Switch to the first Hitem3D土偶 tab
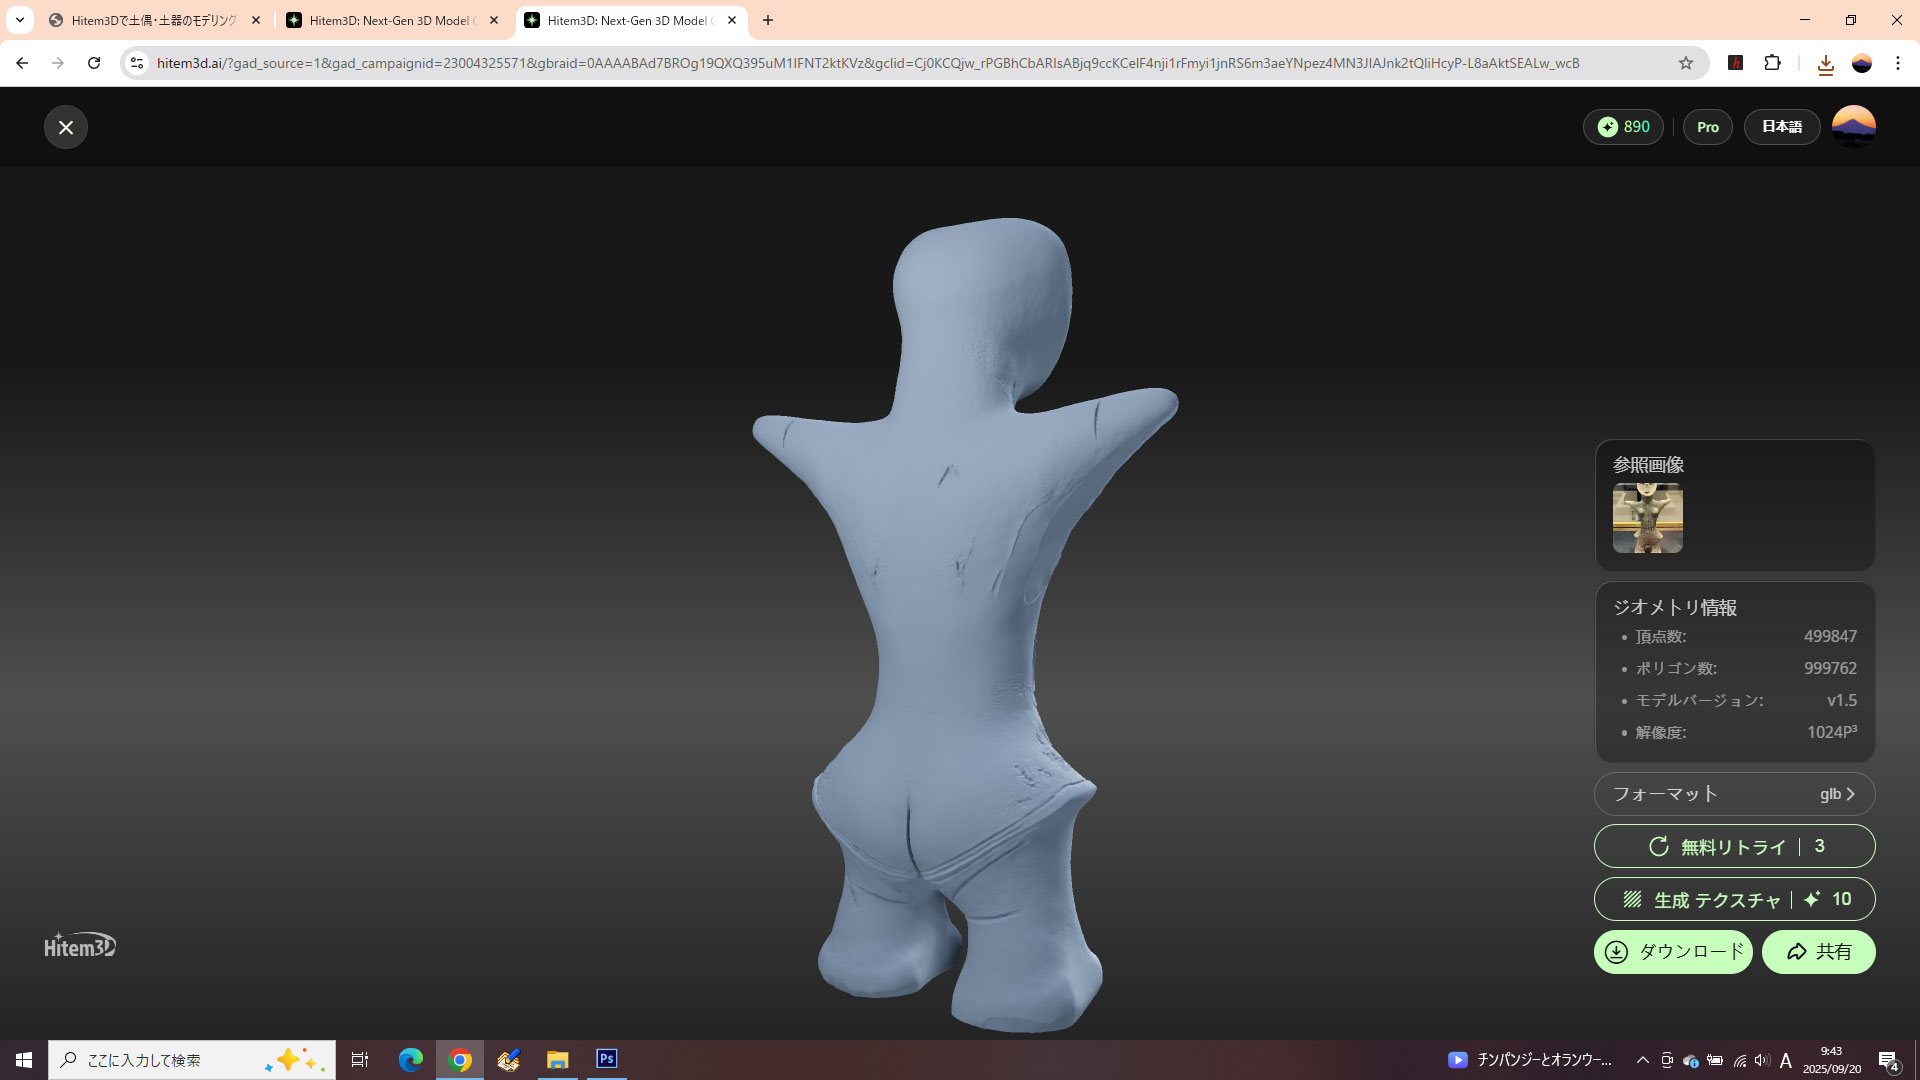The width and height of the screenshot is (1920, 1080). coord(153,20)
